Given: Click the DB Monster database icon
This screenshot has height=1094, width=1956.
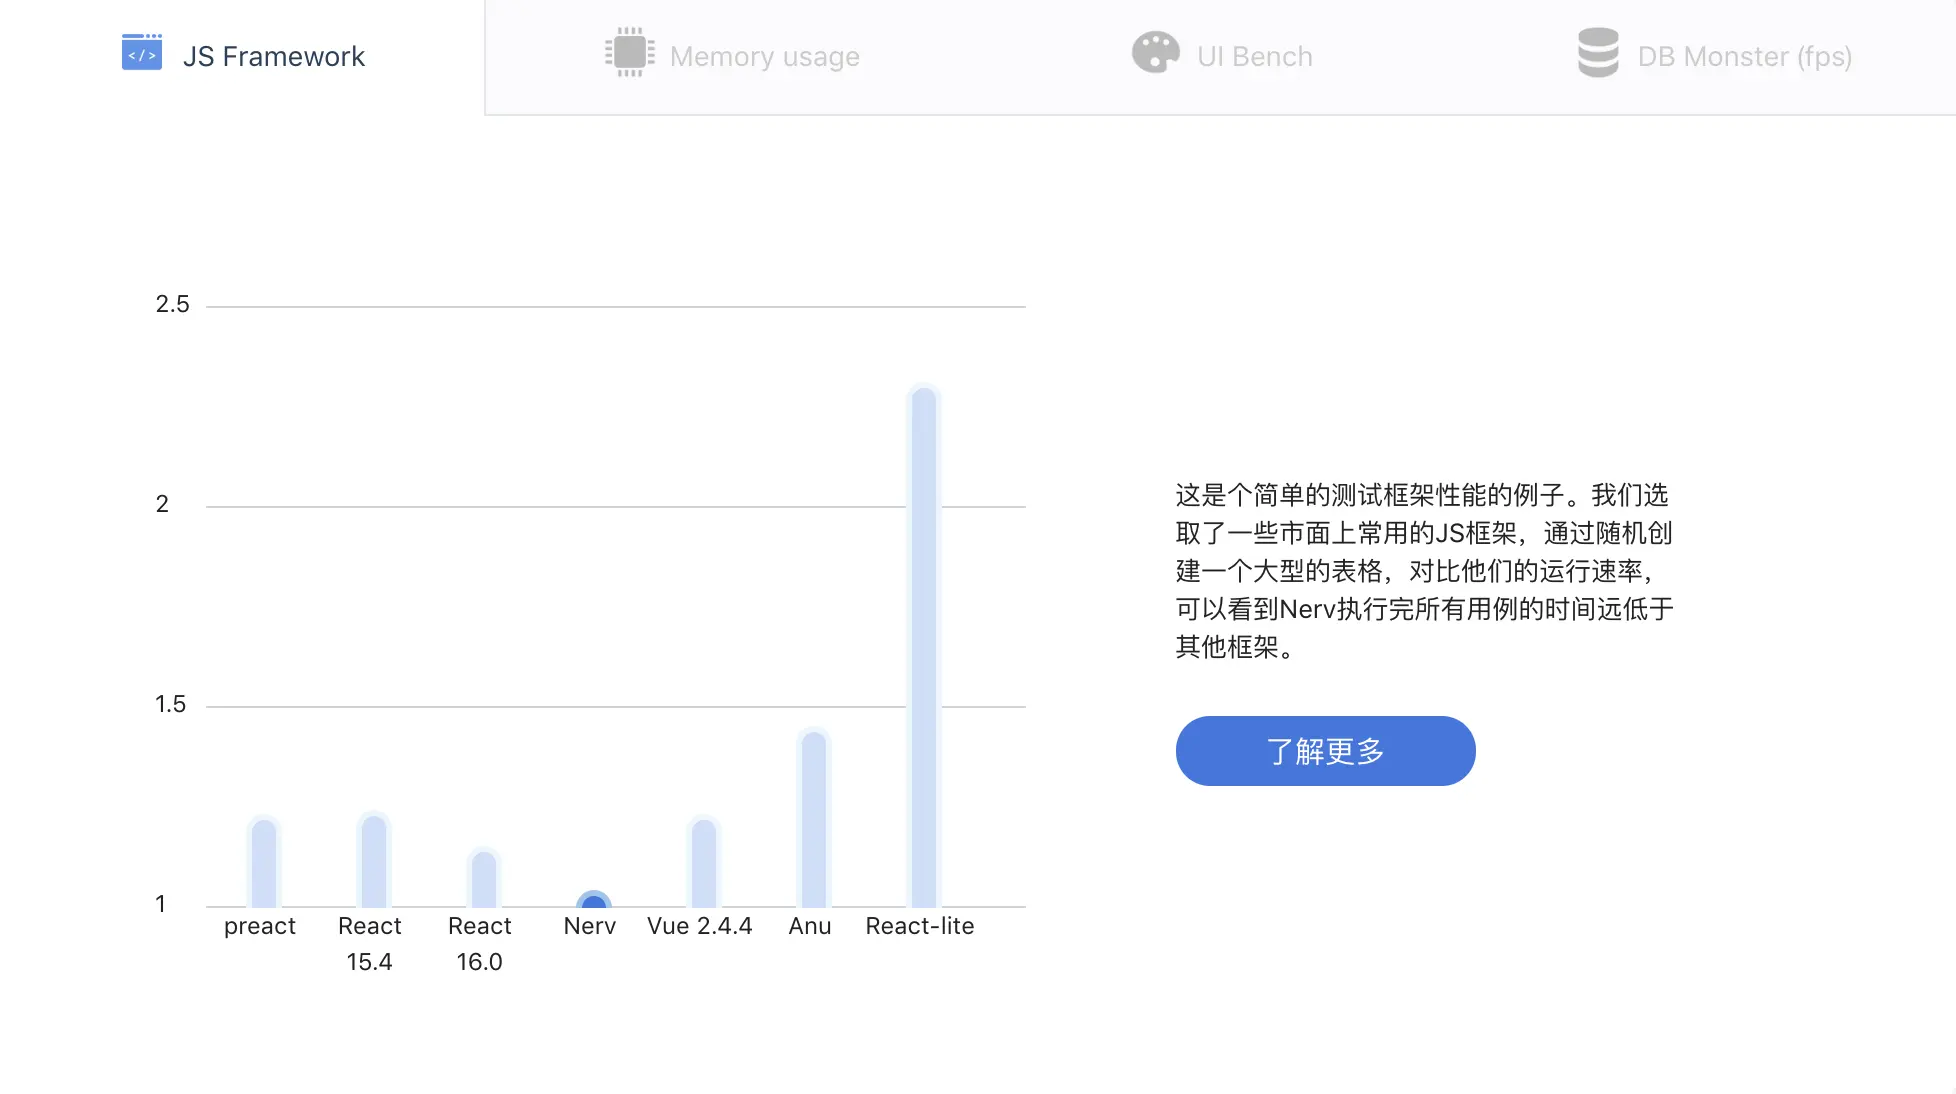Looking at the screenshot, I should click(x=1598, y=53).
